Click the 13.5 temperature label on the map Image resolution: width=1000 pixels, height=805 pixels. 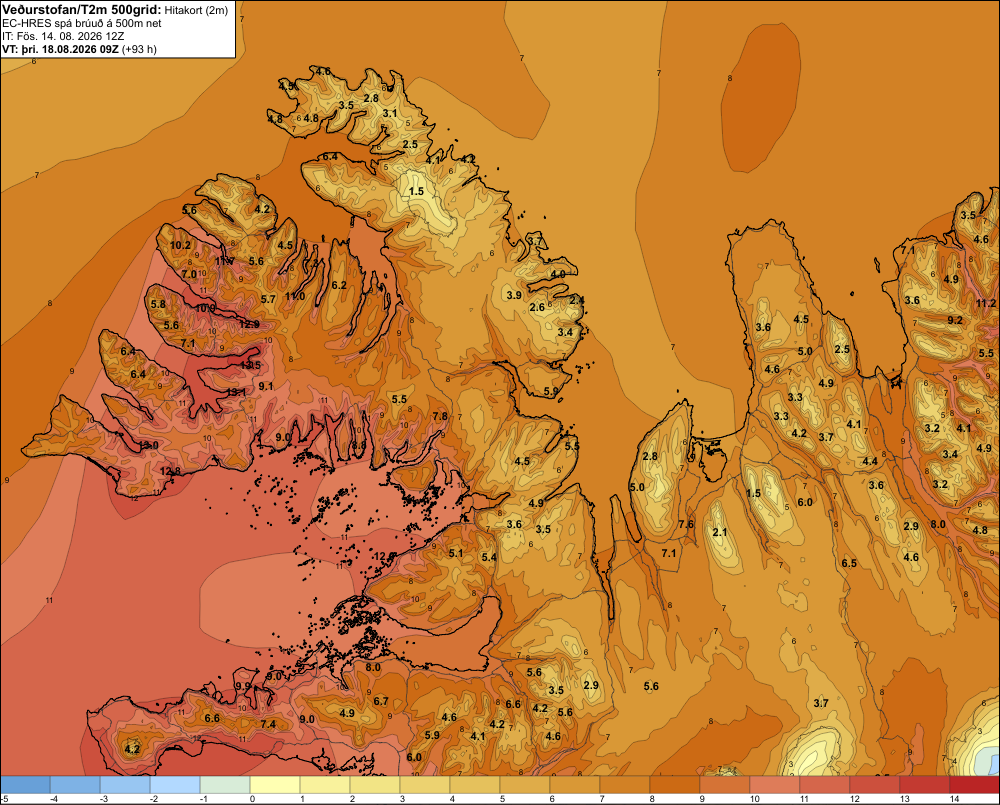(x=251, y=366)
